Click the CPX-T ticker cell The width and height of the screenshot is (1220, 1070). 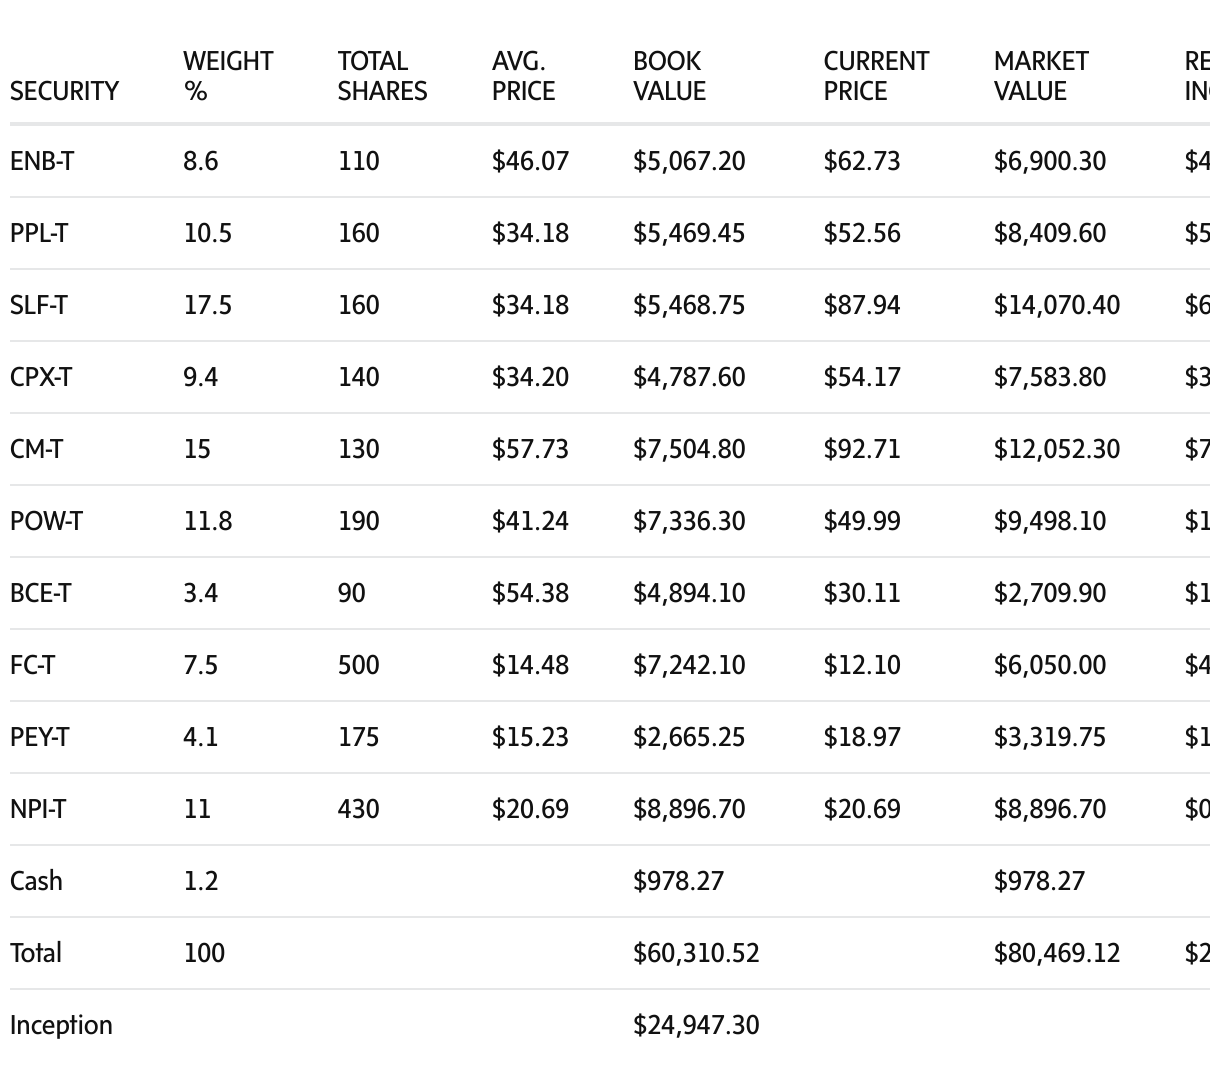click(40, 377)
